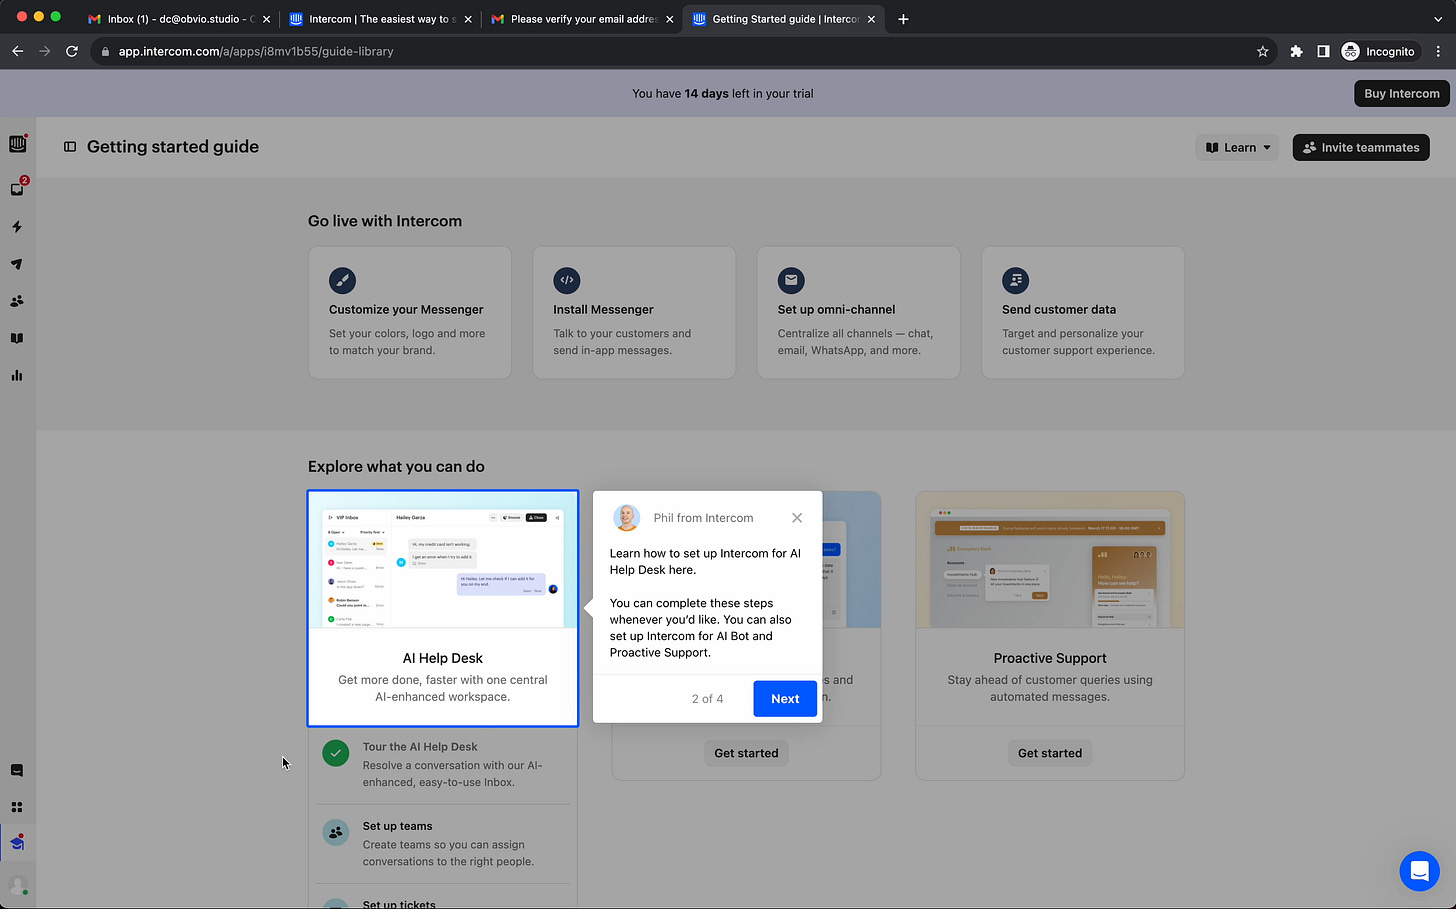Go back with browser back arrow
This screenshot has height=909, width=1456.
tap(18, 51)
